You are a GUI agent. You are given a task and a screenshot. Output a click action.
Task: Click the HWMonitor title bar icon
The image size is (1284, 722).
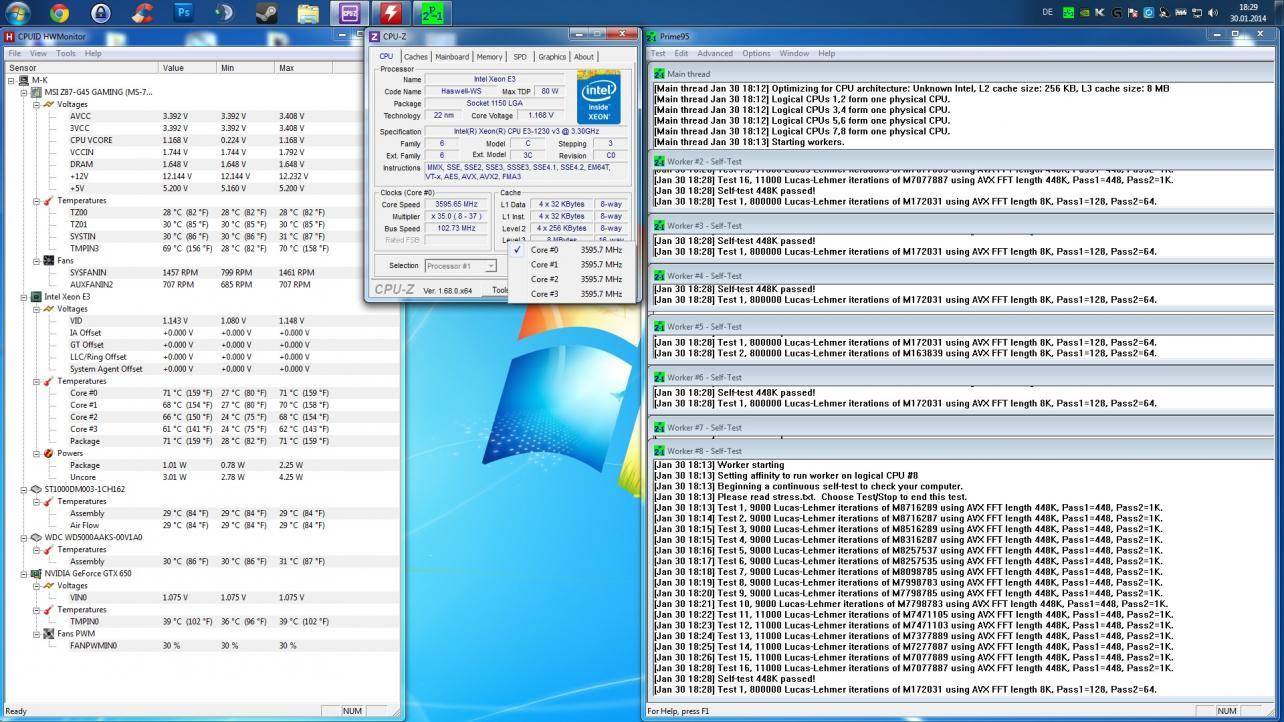pyautogui.click(x=9, y=37)
